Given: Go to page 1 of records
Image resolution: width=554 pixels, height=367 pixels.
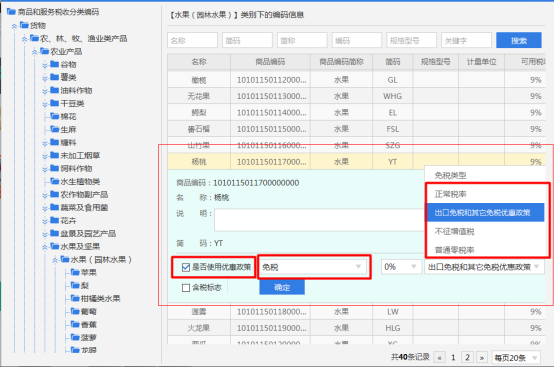Looking at the screenshot, I should pyautogui.click(x=453, y=357).
